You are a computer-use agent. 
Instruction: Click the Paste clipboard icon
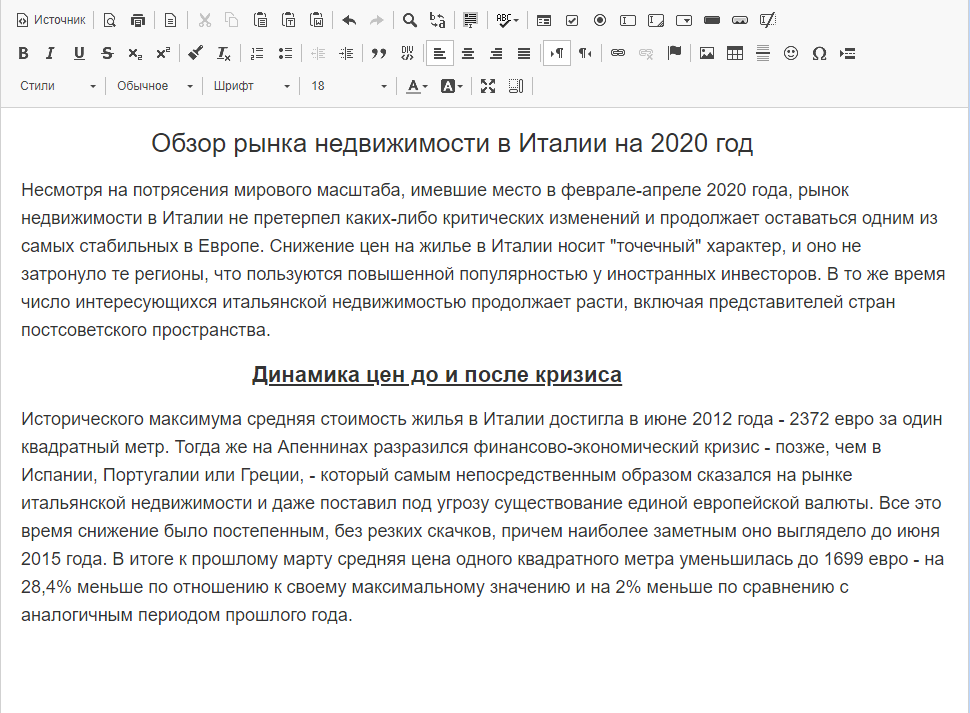[x=260, y=20]
